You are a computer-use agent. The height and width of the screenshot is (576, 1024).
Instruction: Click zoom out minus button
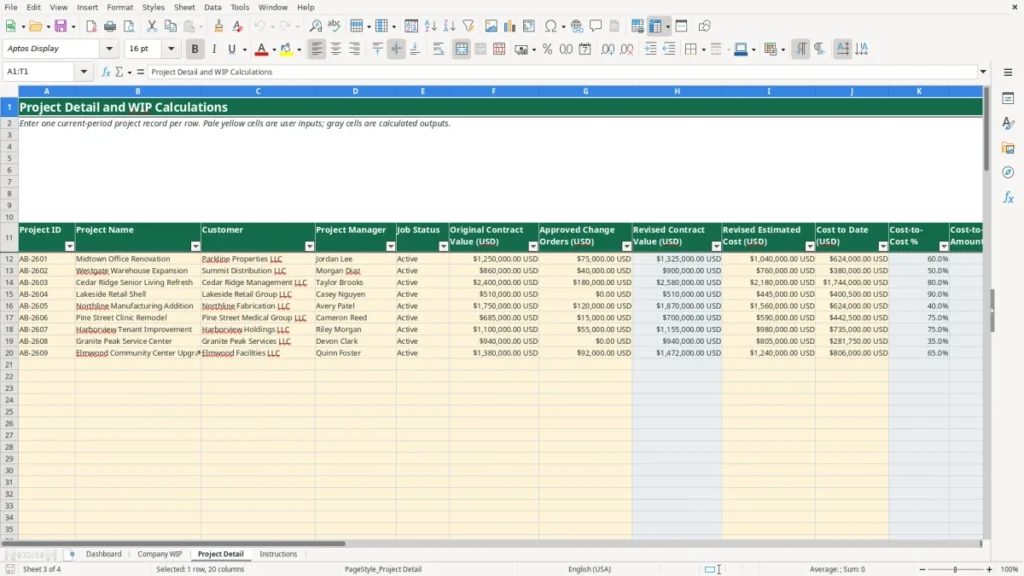(x=922, y=569)
